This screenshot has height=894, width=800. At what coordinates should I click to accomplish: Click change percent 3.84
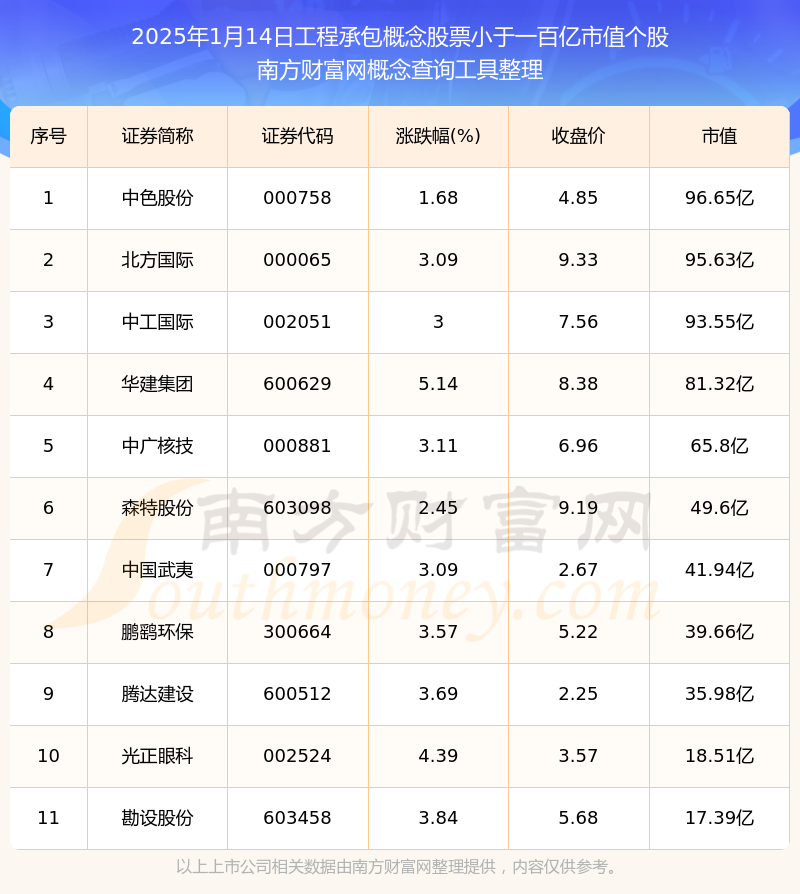point(438,818)
